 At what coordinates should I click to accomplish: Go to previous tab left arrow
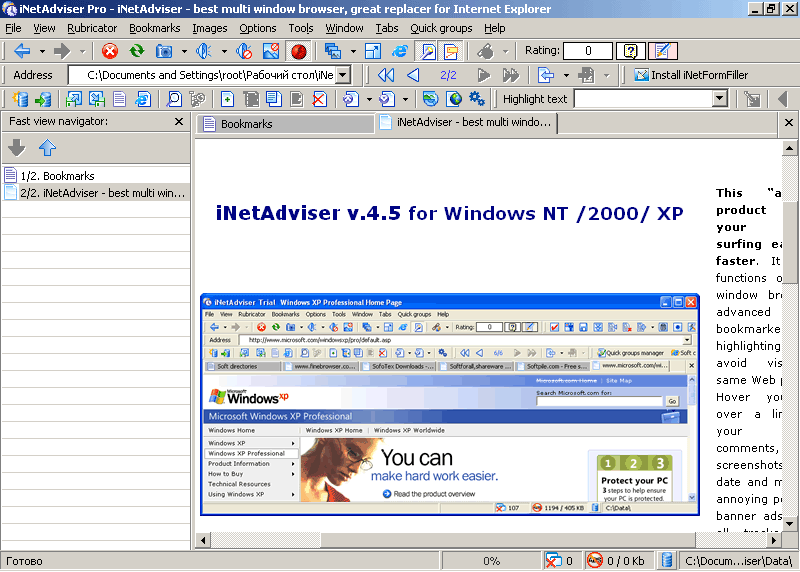413,76
